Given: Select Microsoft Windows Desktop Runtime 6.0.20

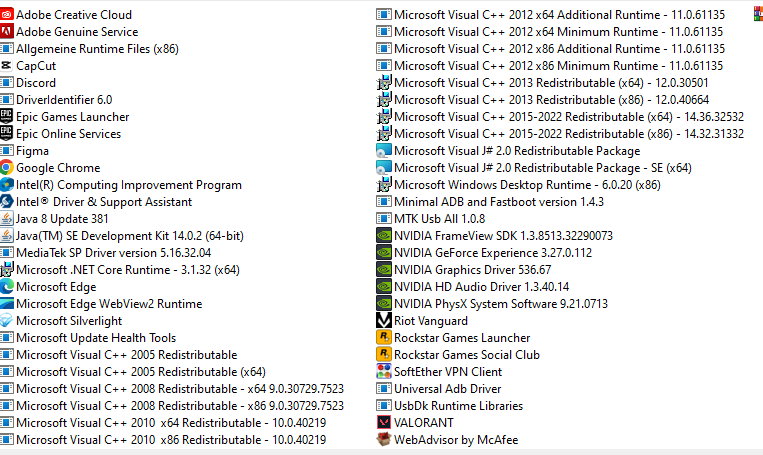Looking at the screenshot, I should (527, 185).
